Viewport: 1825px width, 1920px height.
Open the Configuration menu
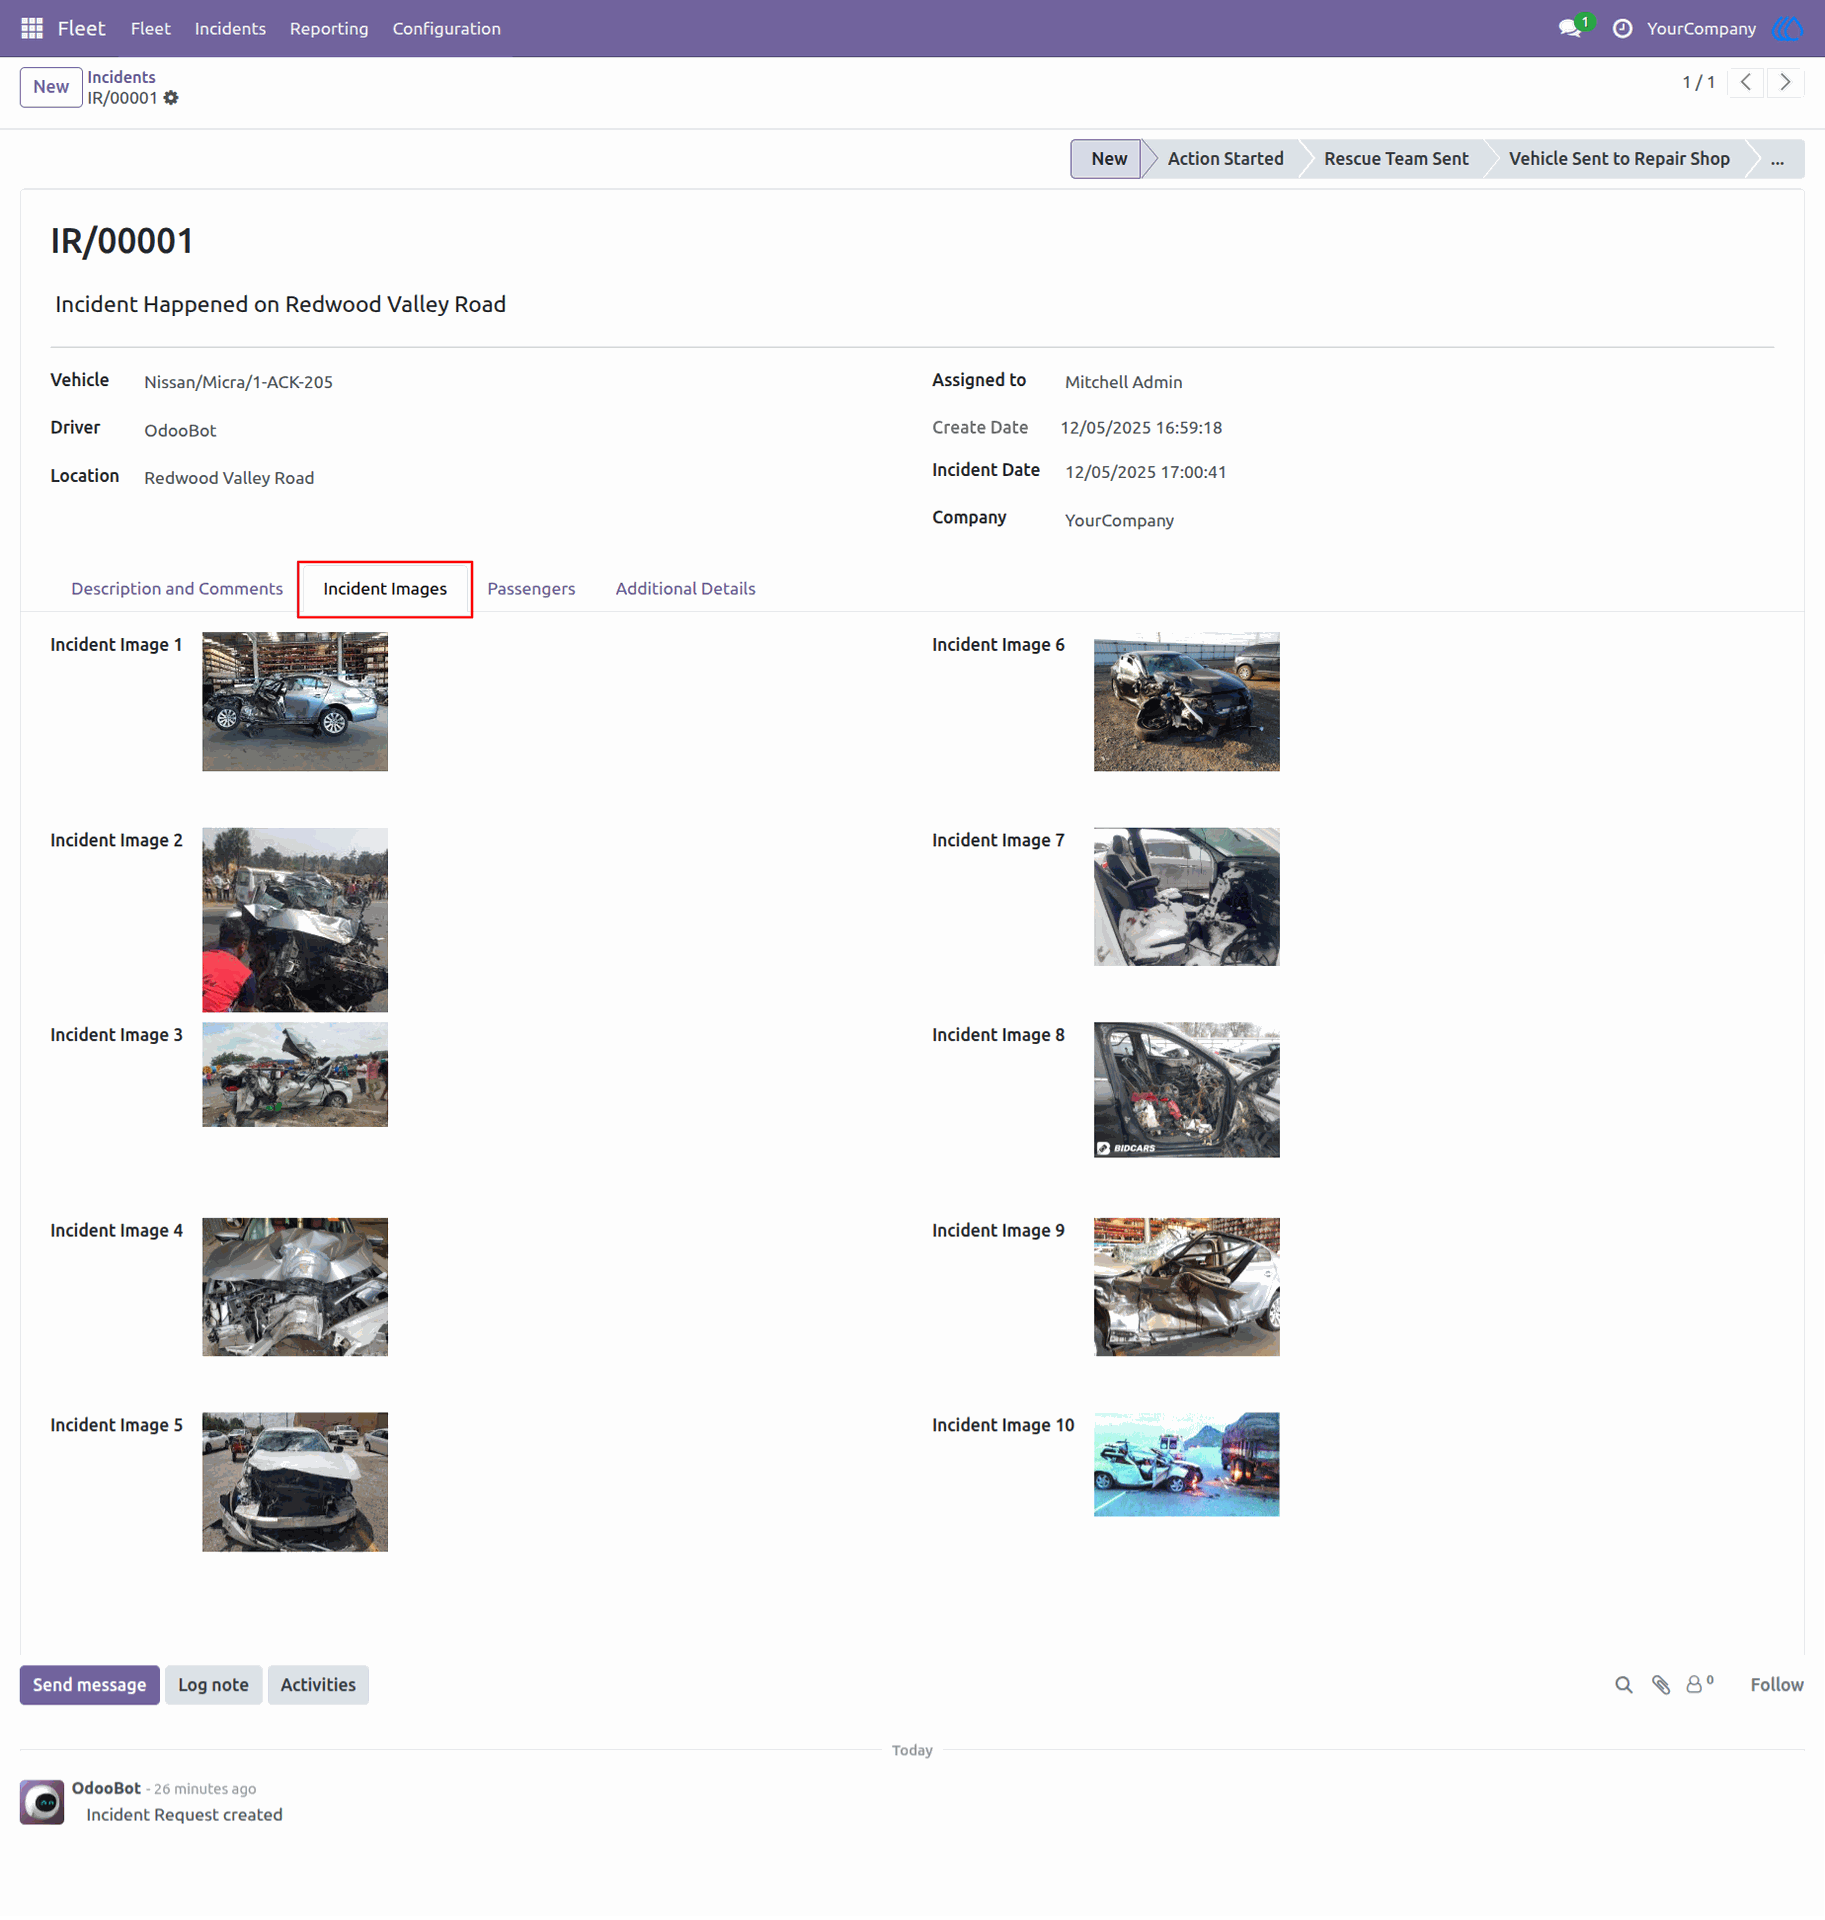tap(446, 28)
